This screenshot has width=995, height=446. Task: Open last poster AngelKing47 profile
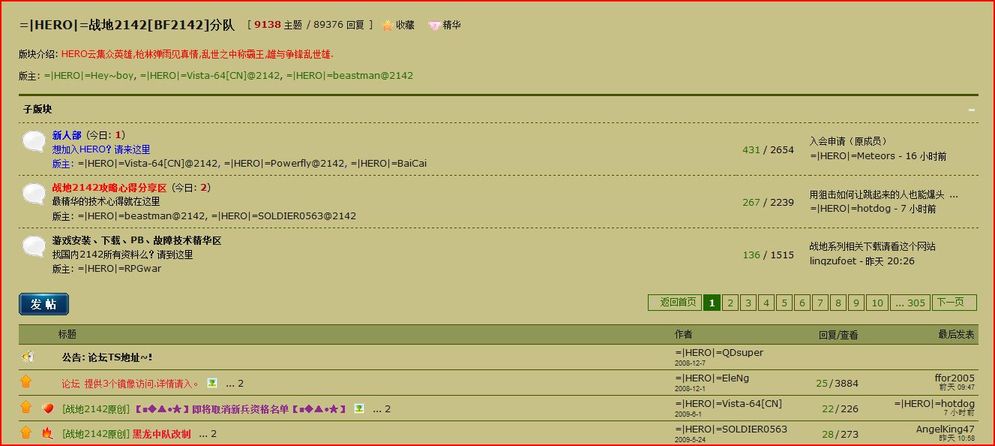[x=946, y=429]
